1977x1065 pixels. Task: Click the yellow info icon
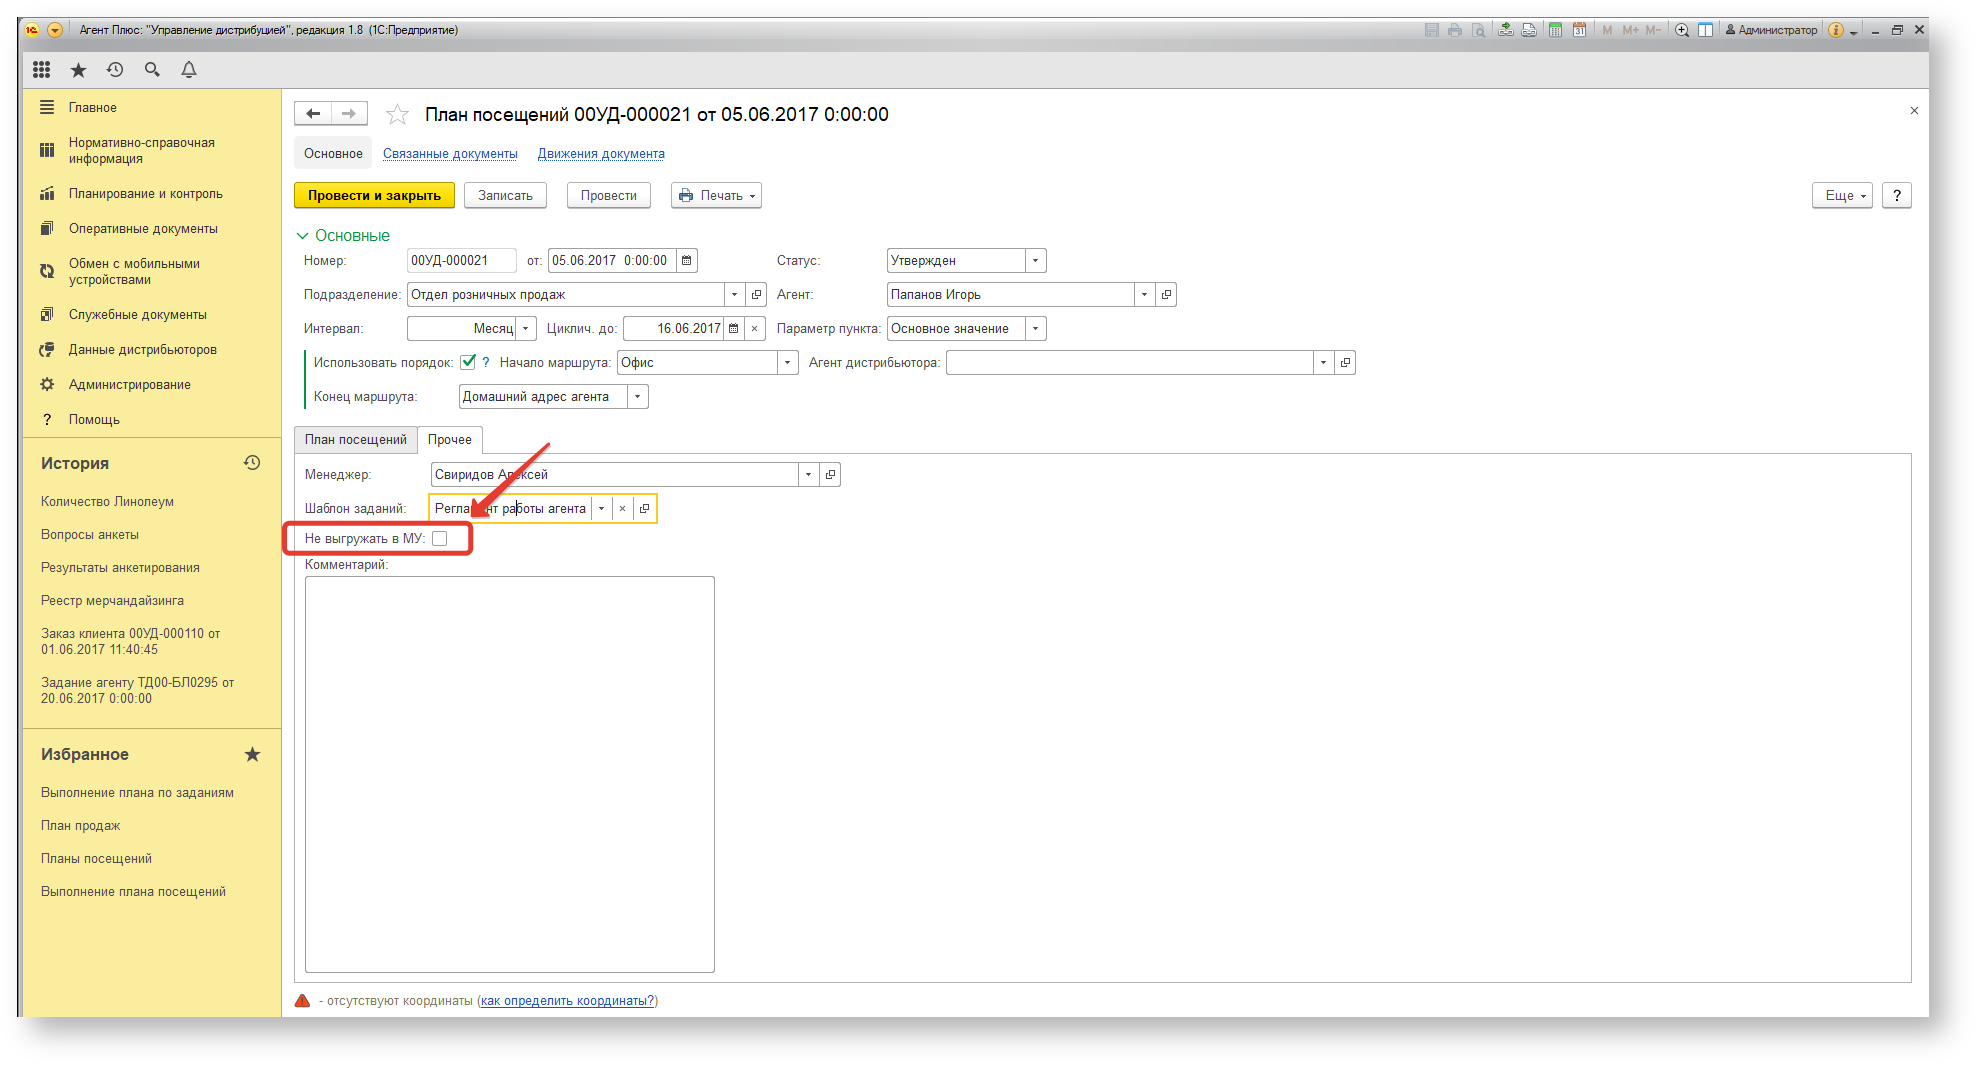tap(1836, 30)
